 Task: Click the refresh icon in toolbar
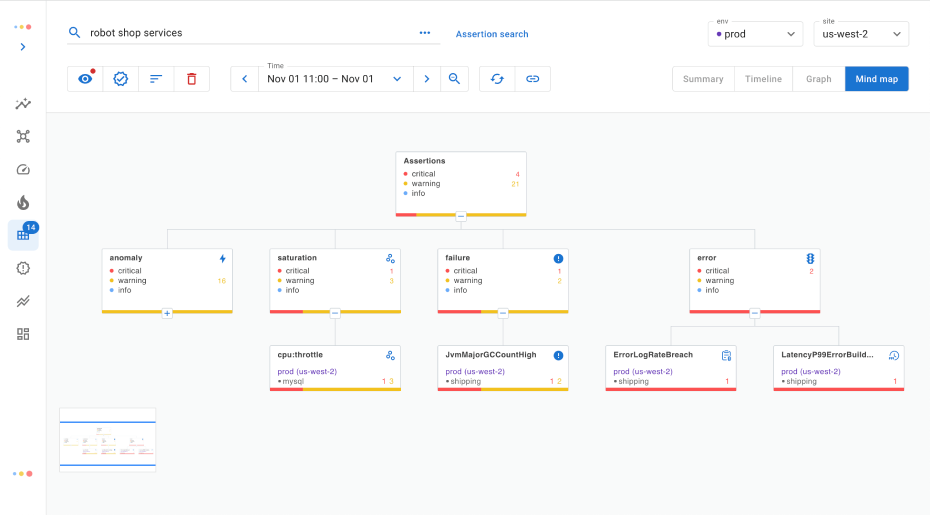click(x=497, y=79)
